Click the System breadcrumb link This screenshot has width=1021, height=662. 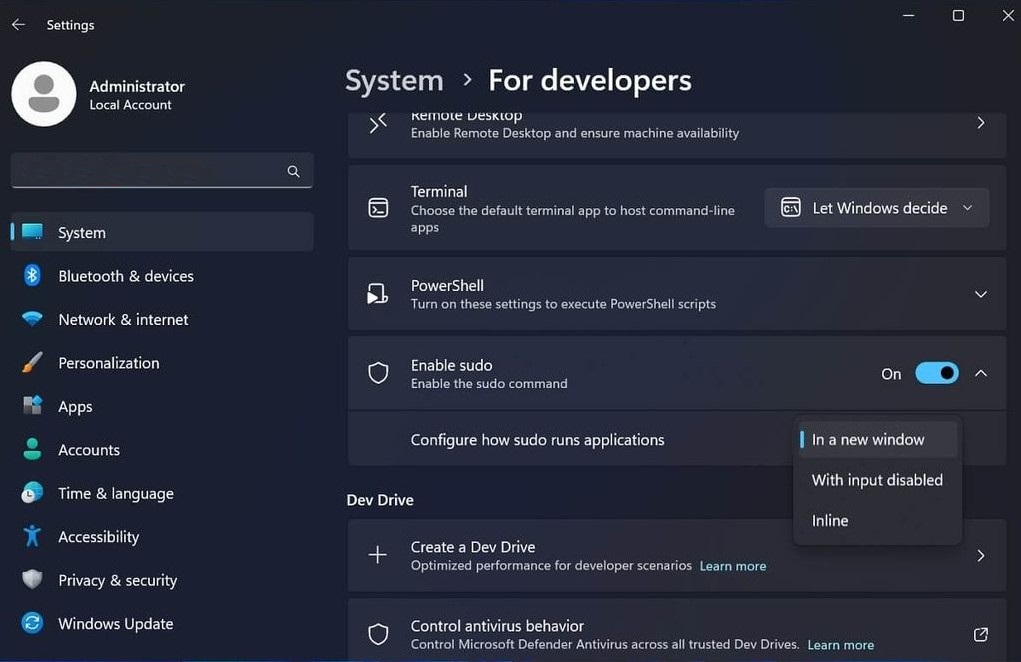point(394,81)
